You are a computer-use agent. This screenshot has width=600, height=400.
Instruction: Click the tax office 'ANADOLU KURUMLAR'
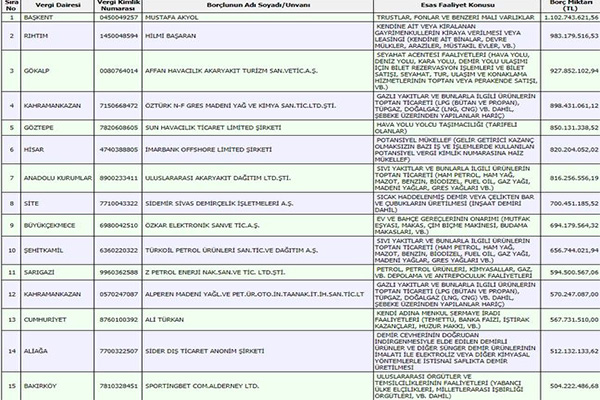tap(58, 178)
